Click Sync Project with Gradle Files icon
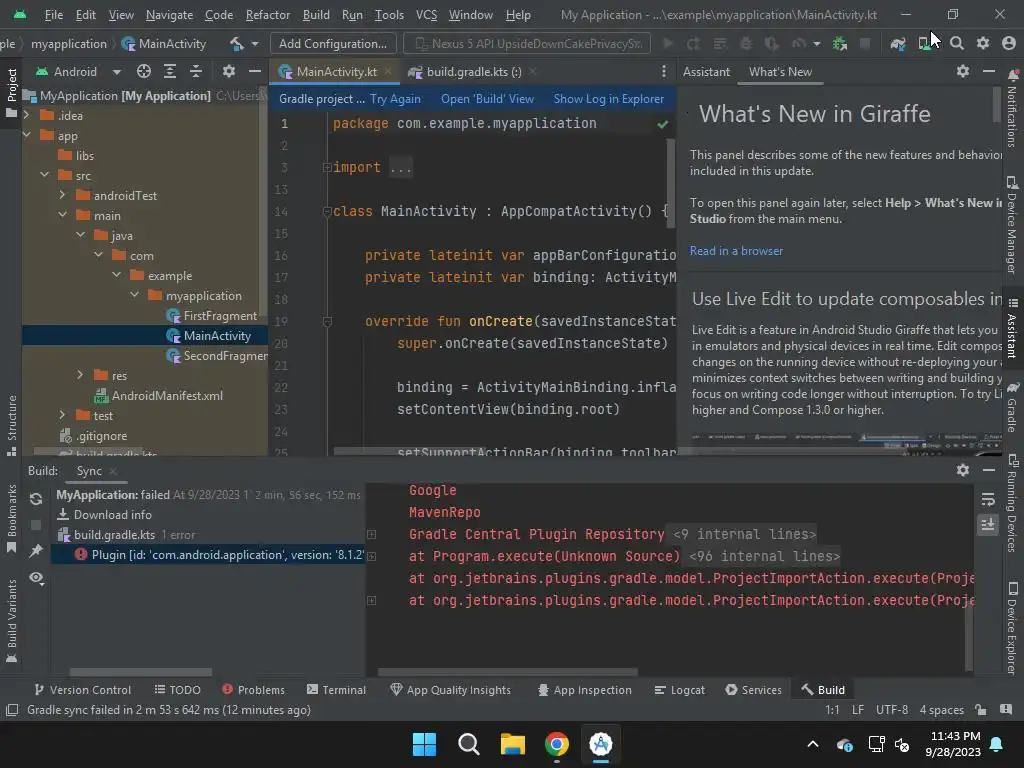Viewport: 1024px width, 768px height. (x=898, y=44)
